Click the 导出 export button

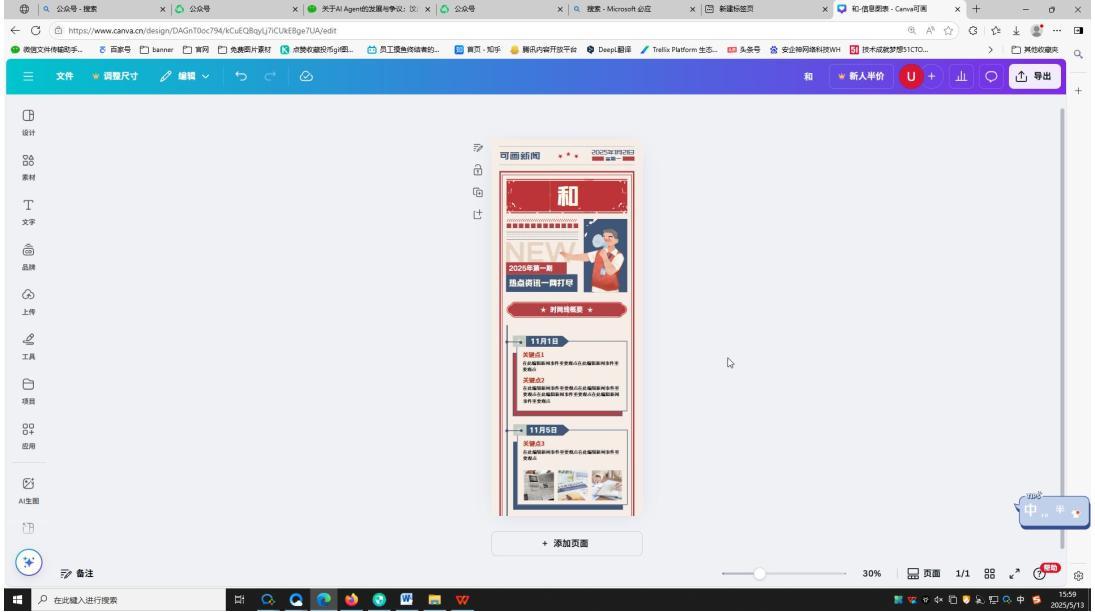[x=1034, y=76]
